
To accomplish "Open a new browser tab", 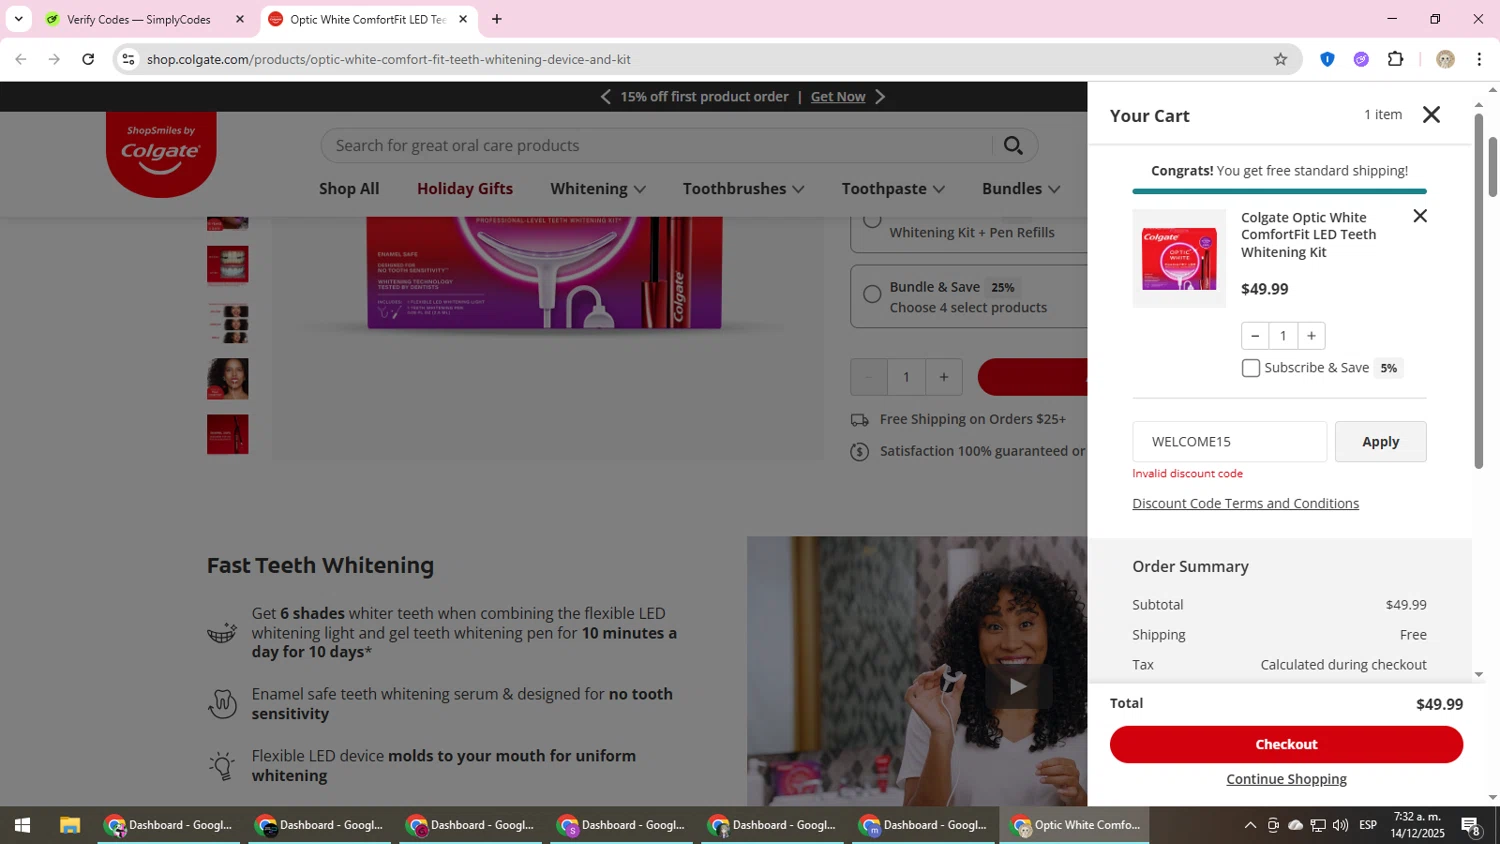I will (x=497, y=19).
